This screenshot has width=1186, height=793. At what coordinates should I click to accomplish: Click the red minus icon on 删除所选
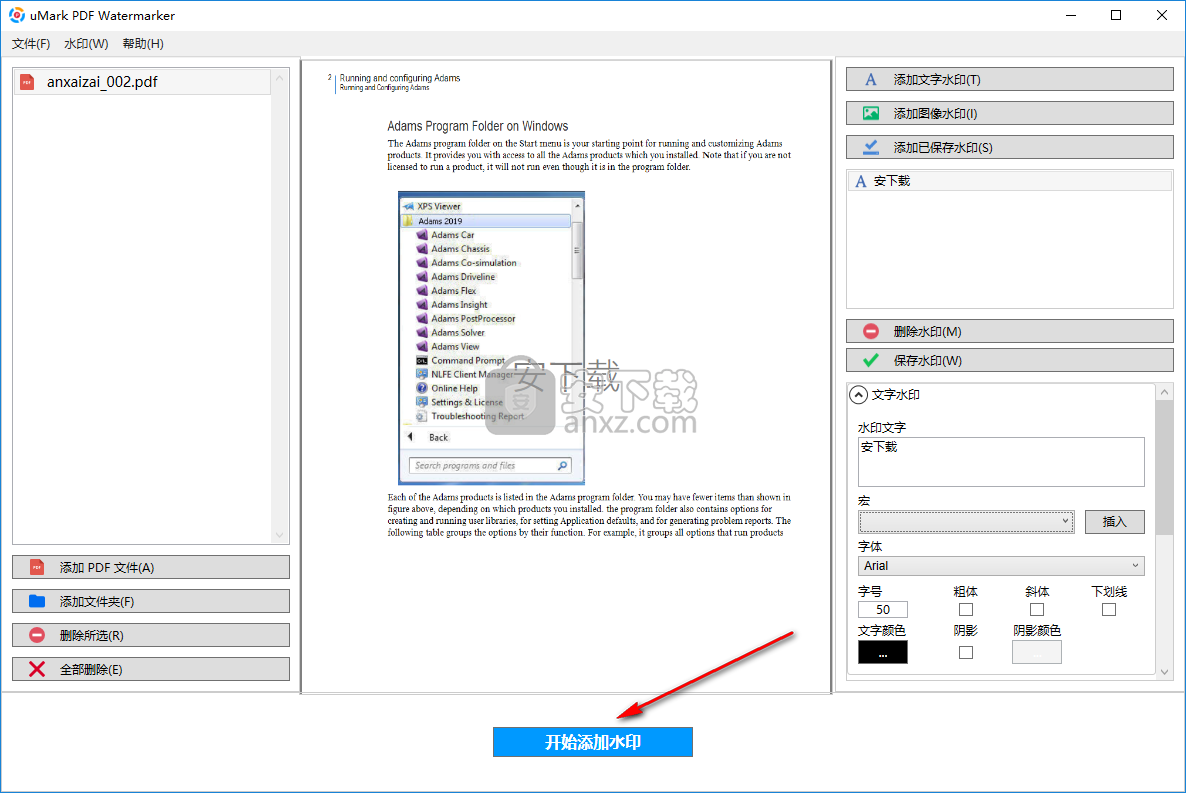pyautogui.click(x=36, y=636)
